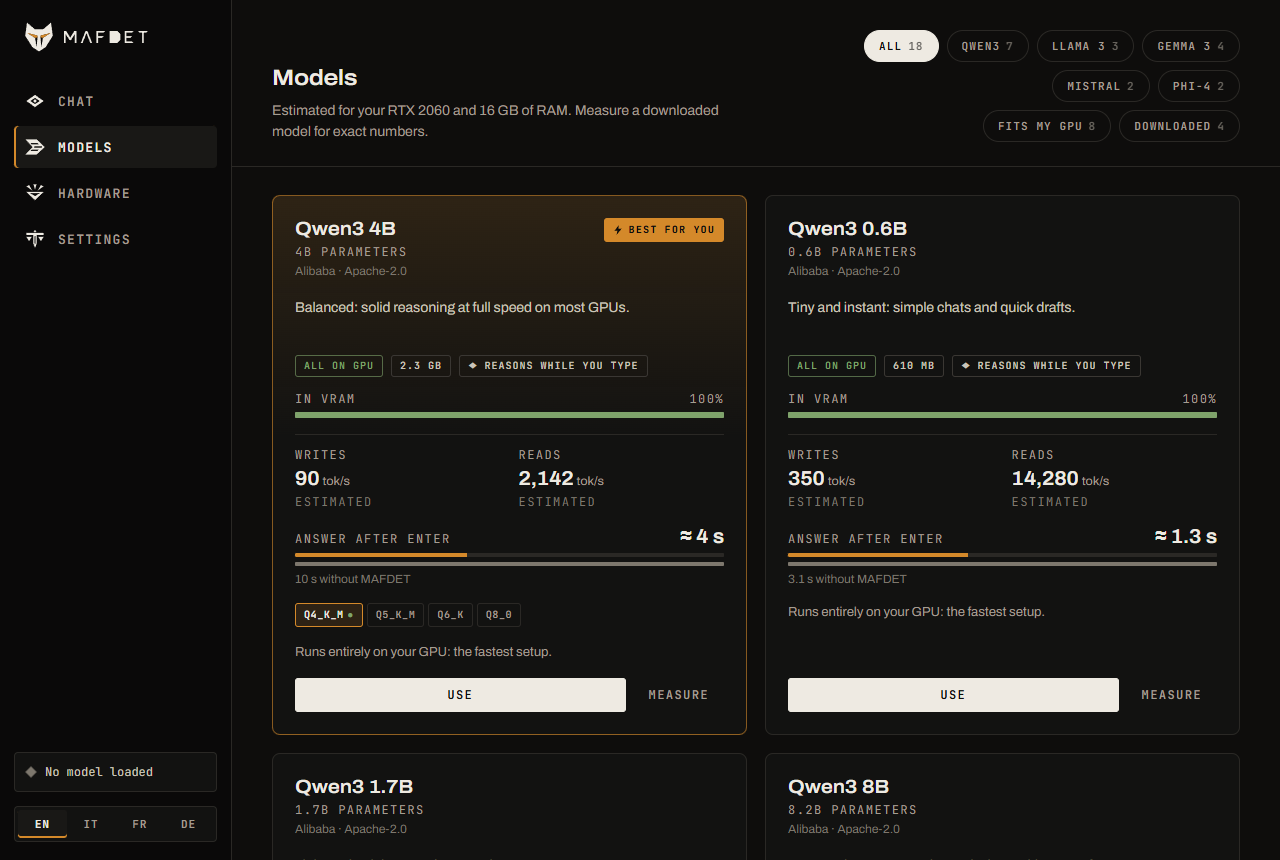Viewport: 1280px width, 860px height.
Task: Open the Settings page
Action: pyautogui.click(x=115, y=239)
